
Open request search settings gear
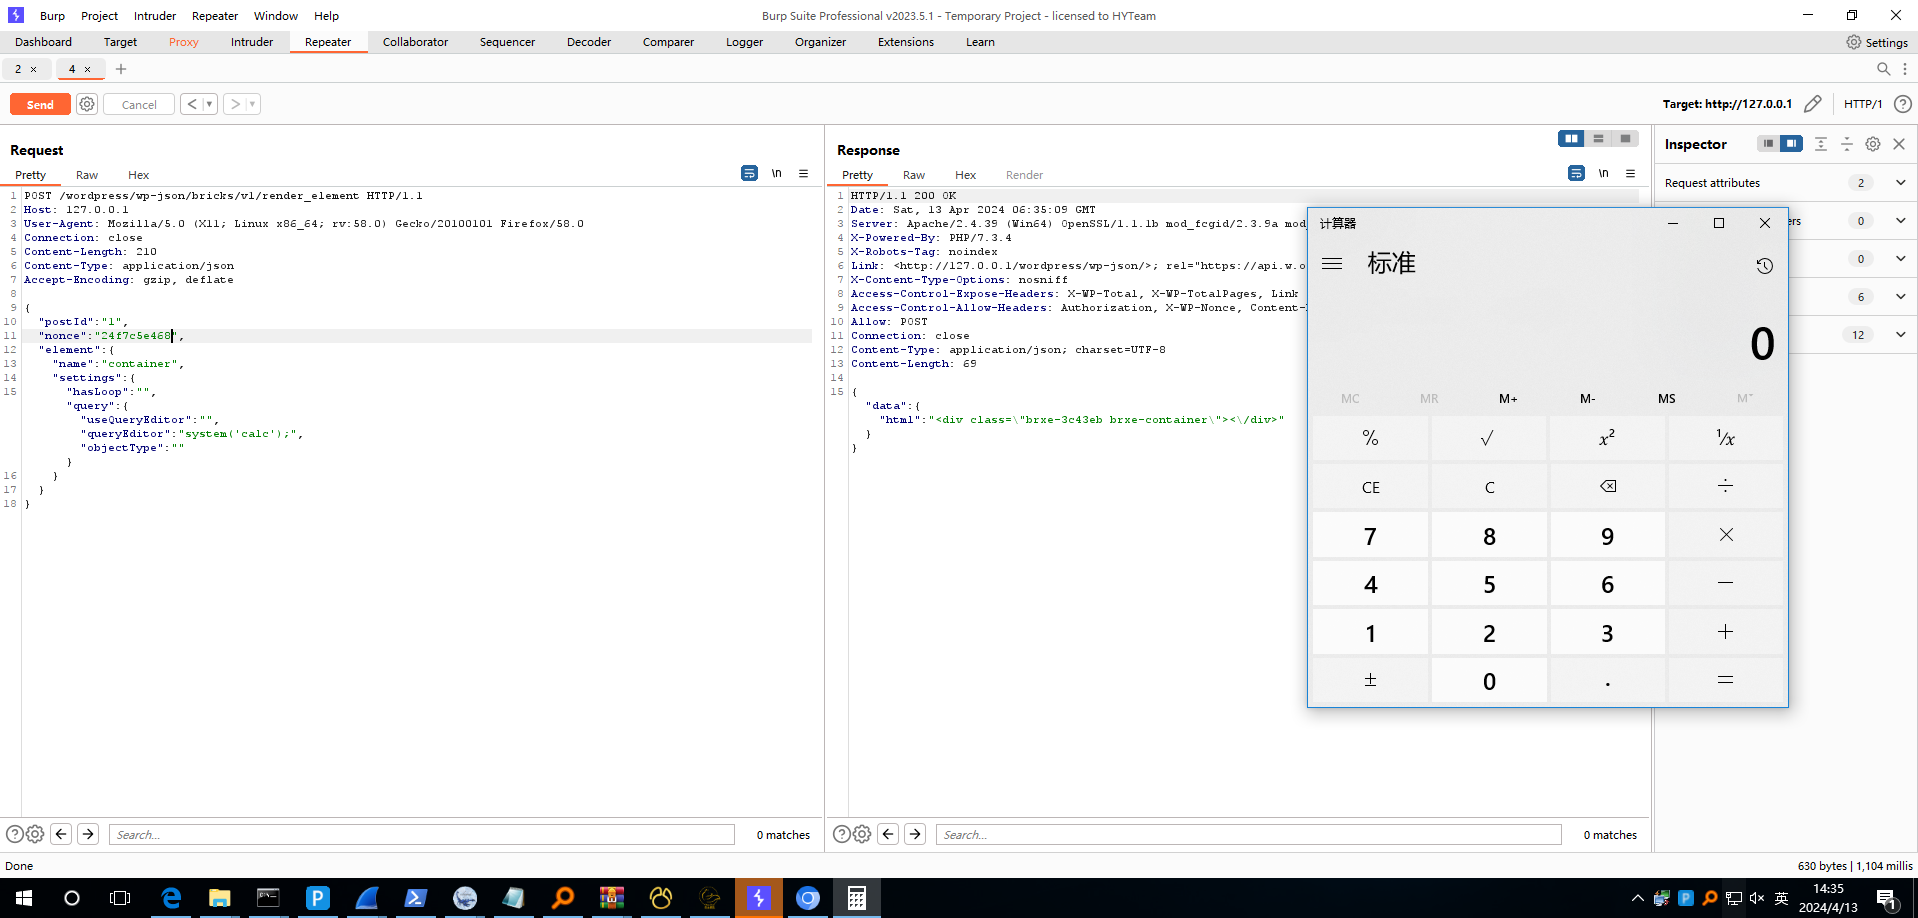point(35,834)
